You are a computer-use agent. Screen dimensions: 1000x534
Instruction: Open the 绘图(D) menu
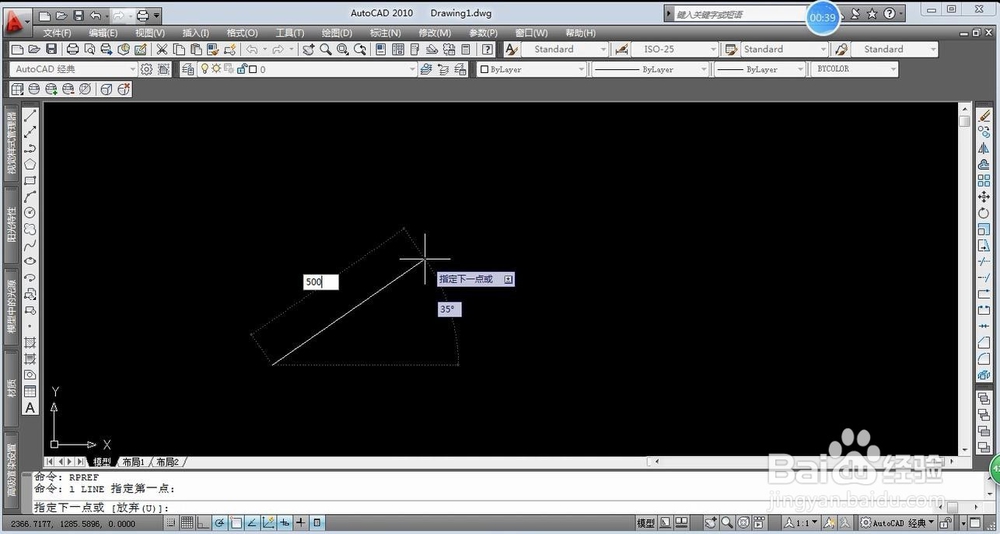pos(337,33)
